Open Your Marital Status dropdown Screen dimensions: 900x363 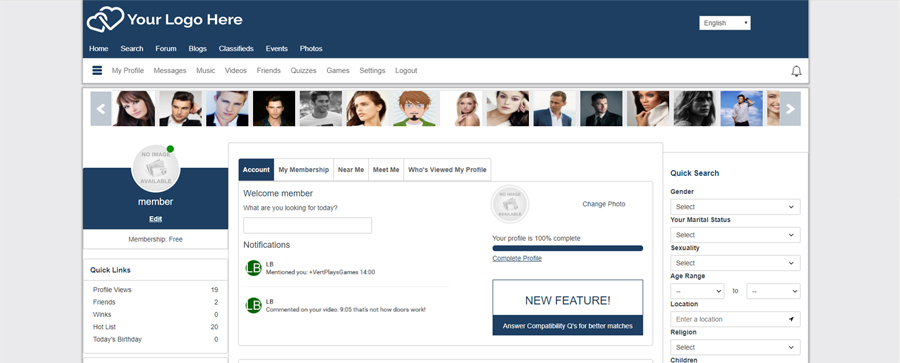[x=735, y=235]
